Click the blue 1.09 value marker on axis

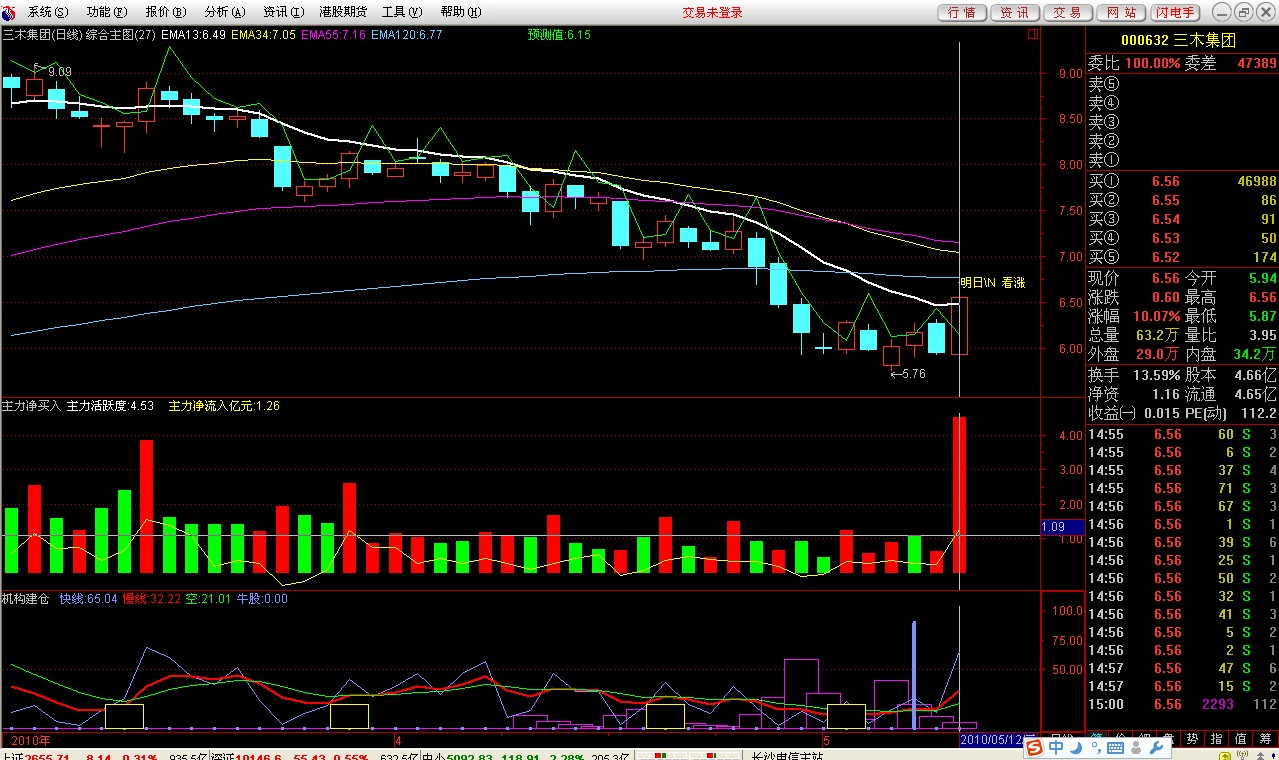1062,526
